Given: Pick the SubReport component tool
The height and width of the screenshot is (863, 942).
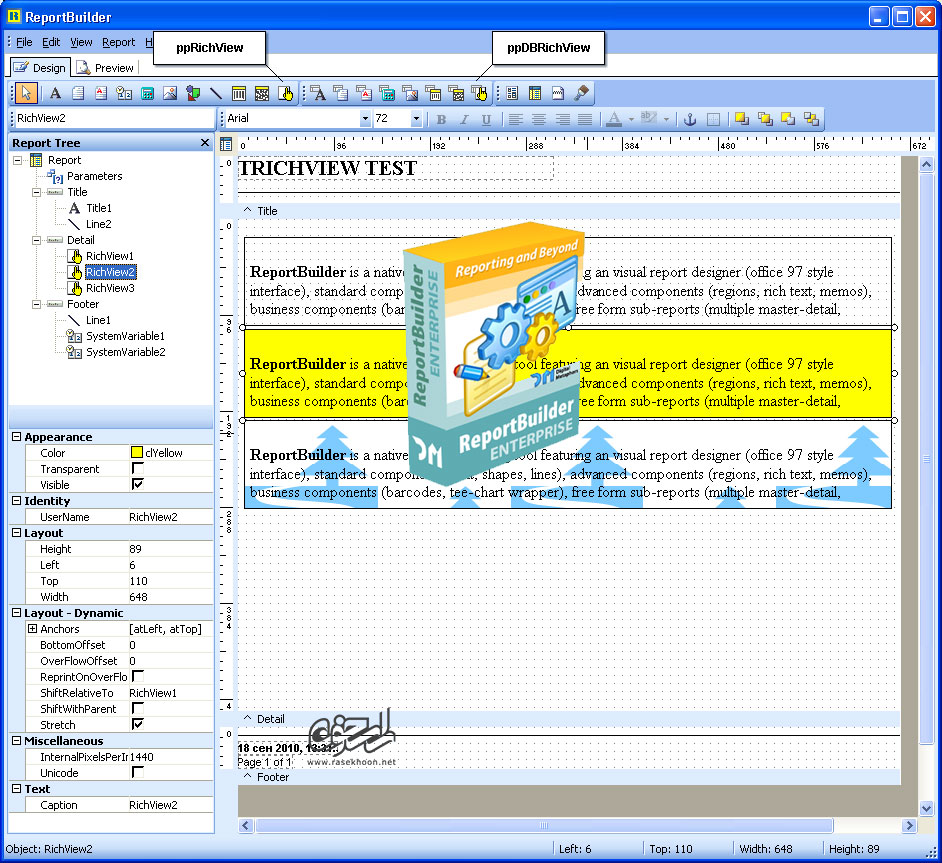Looking at the screenshot, I should click(x=535, y=93).
